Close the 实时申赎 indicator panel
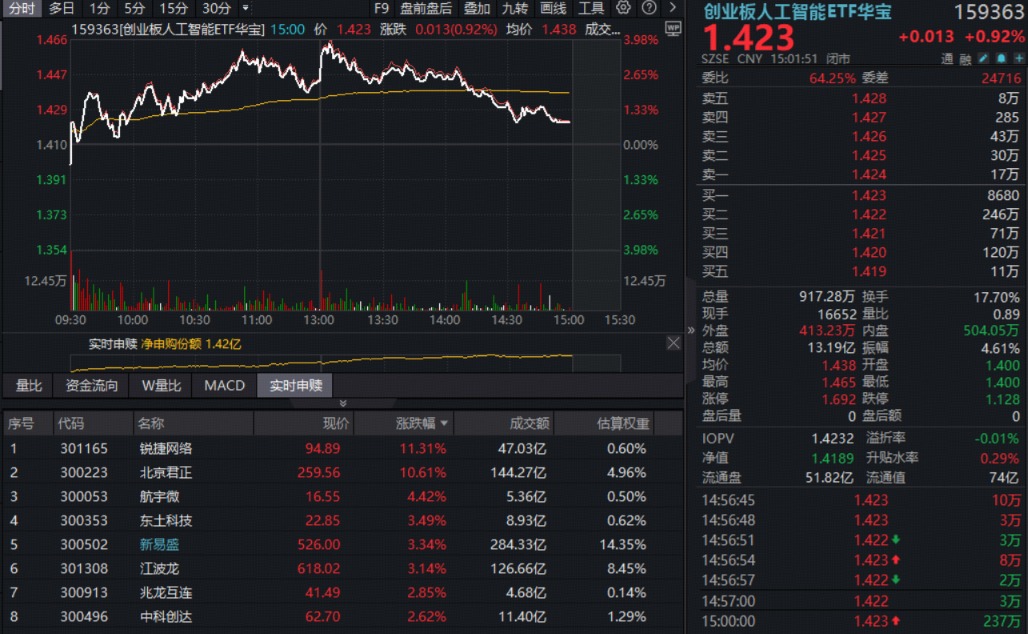Viewport: 1028px width, 634px height. click(673, 343)
